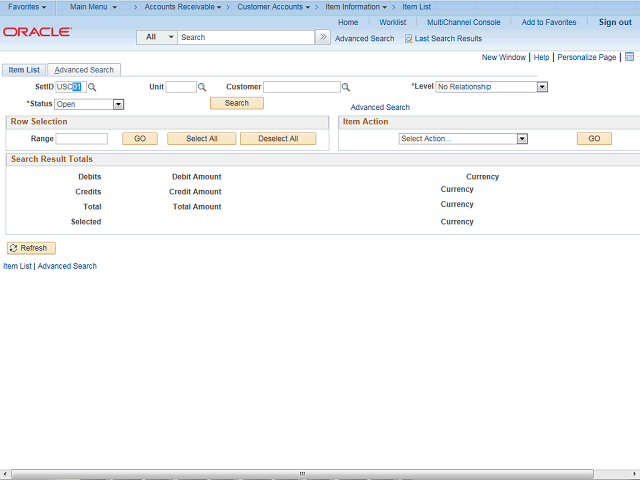Expand the Status dropdown
The height and width of the screenshot is (480, 640).
118,104
